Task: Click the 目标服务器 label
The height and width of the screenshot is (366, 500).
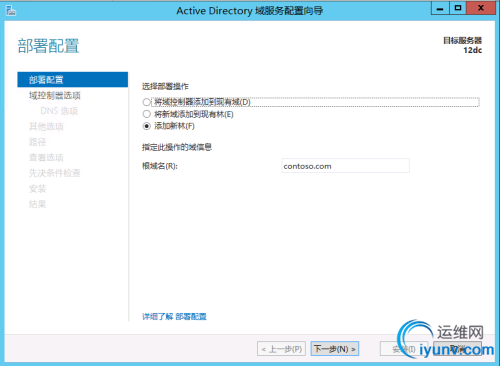Action: coord(462,41)
